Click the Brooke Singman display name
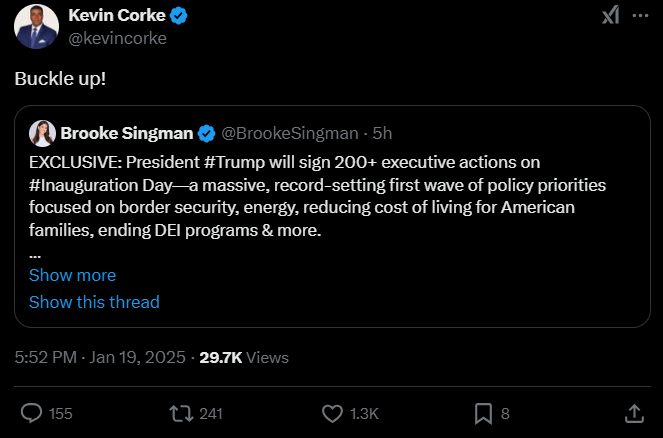Image resolution: width=663 pixels, height=438 pixels. click(127, 134)
